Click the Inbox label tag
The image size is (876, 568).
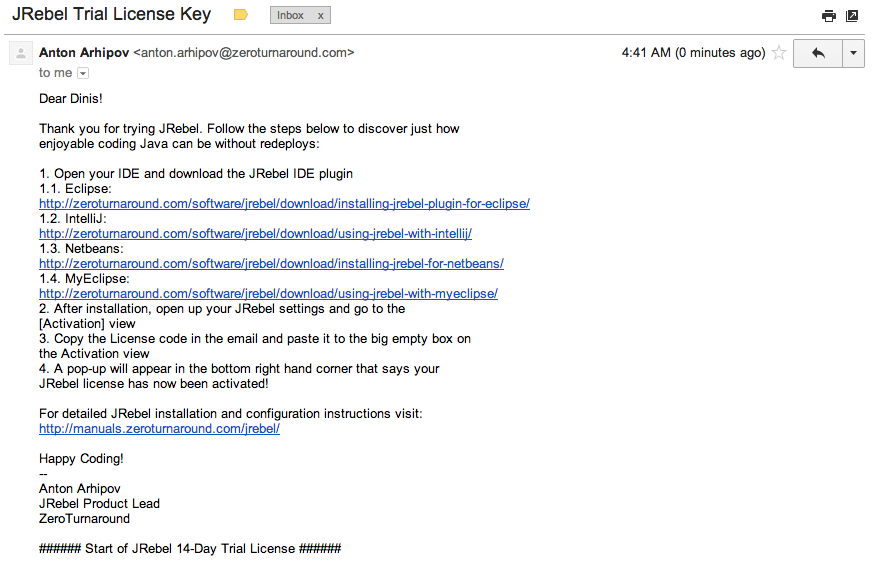[291, 16]
